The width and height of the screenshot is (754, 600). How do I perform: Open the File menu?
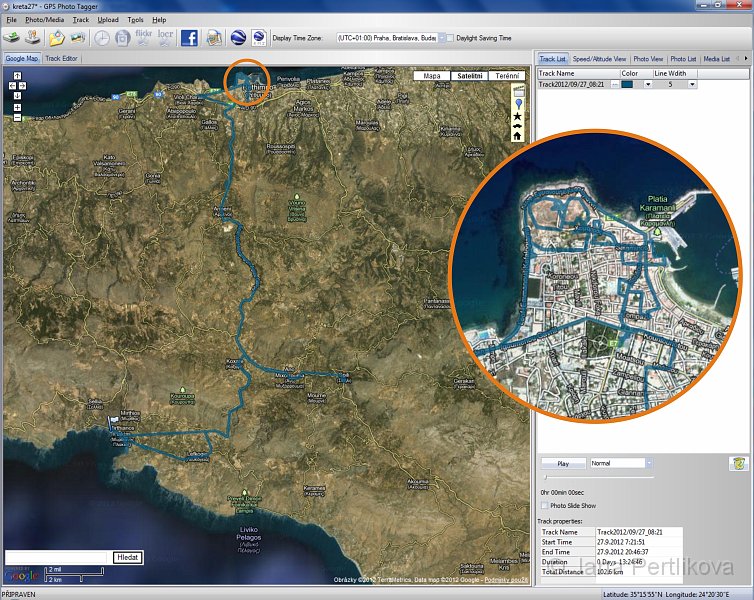coord(12,20)
